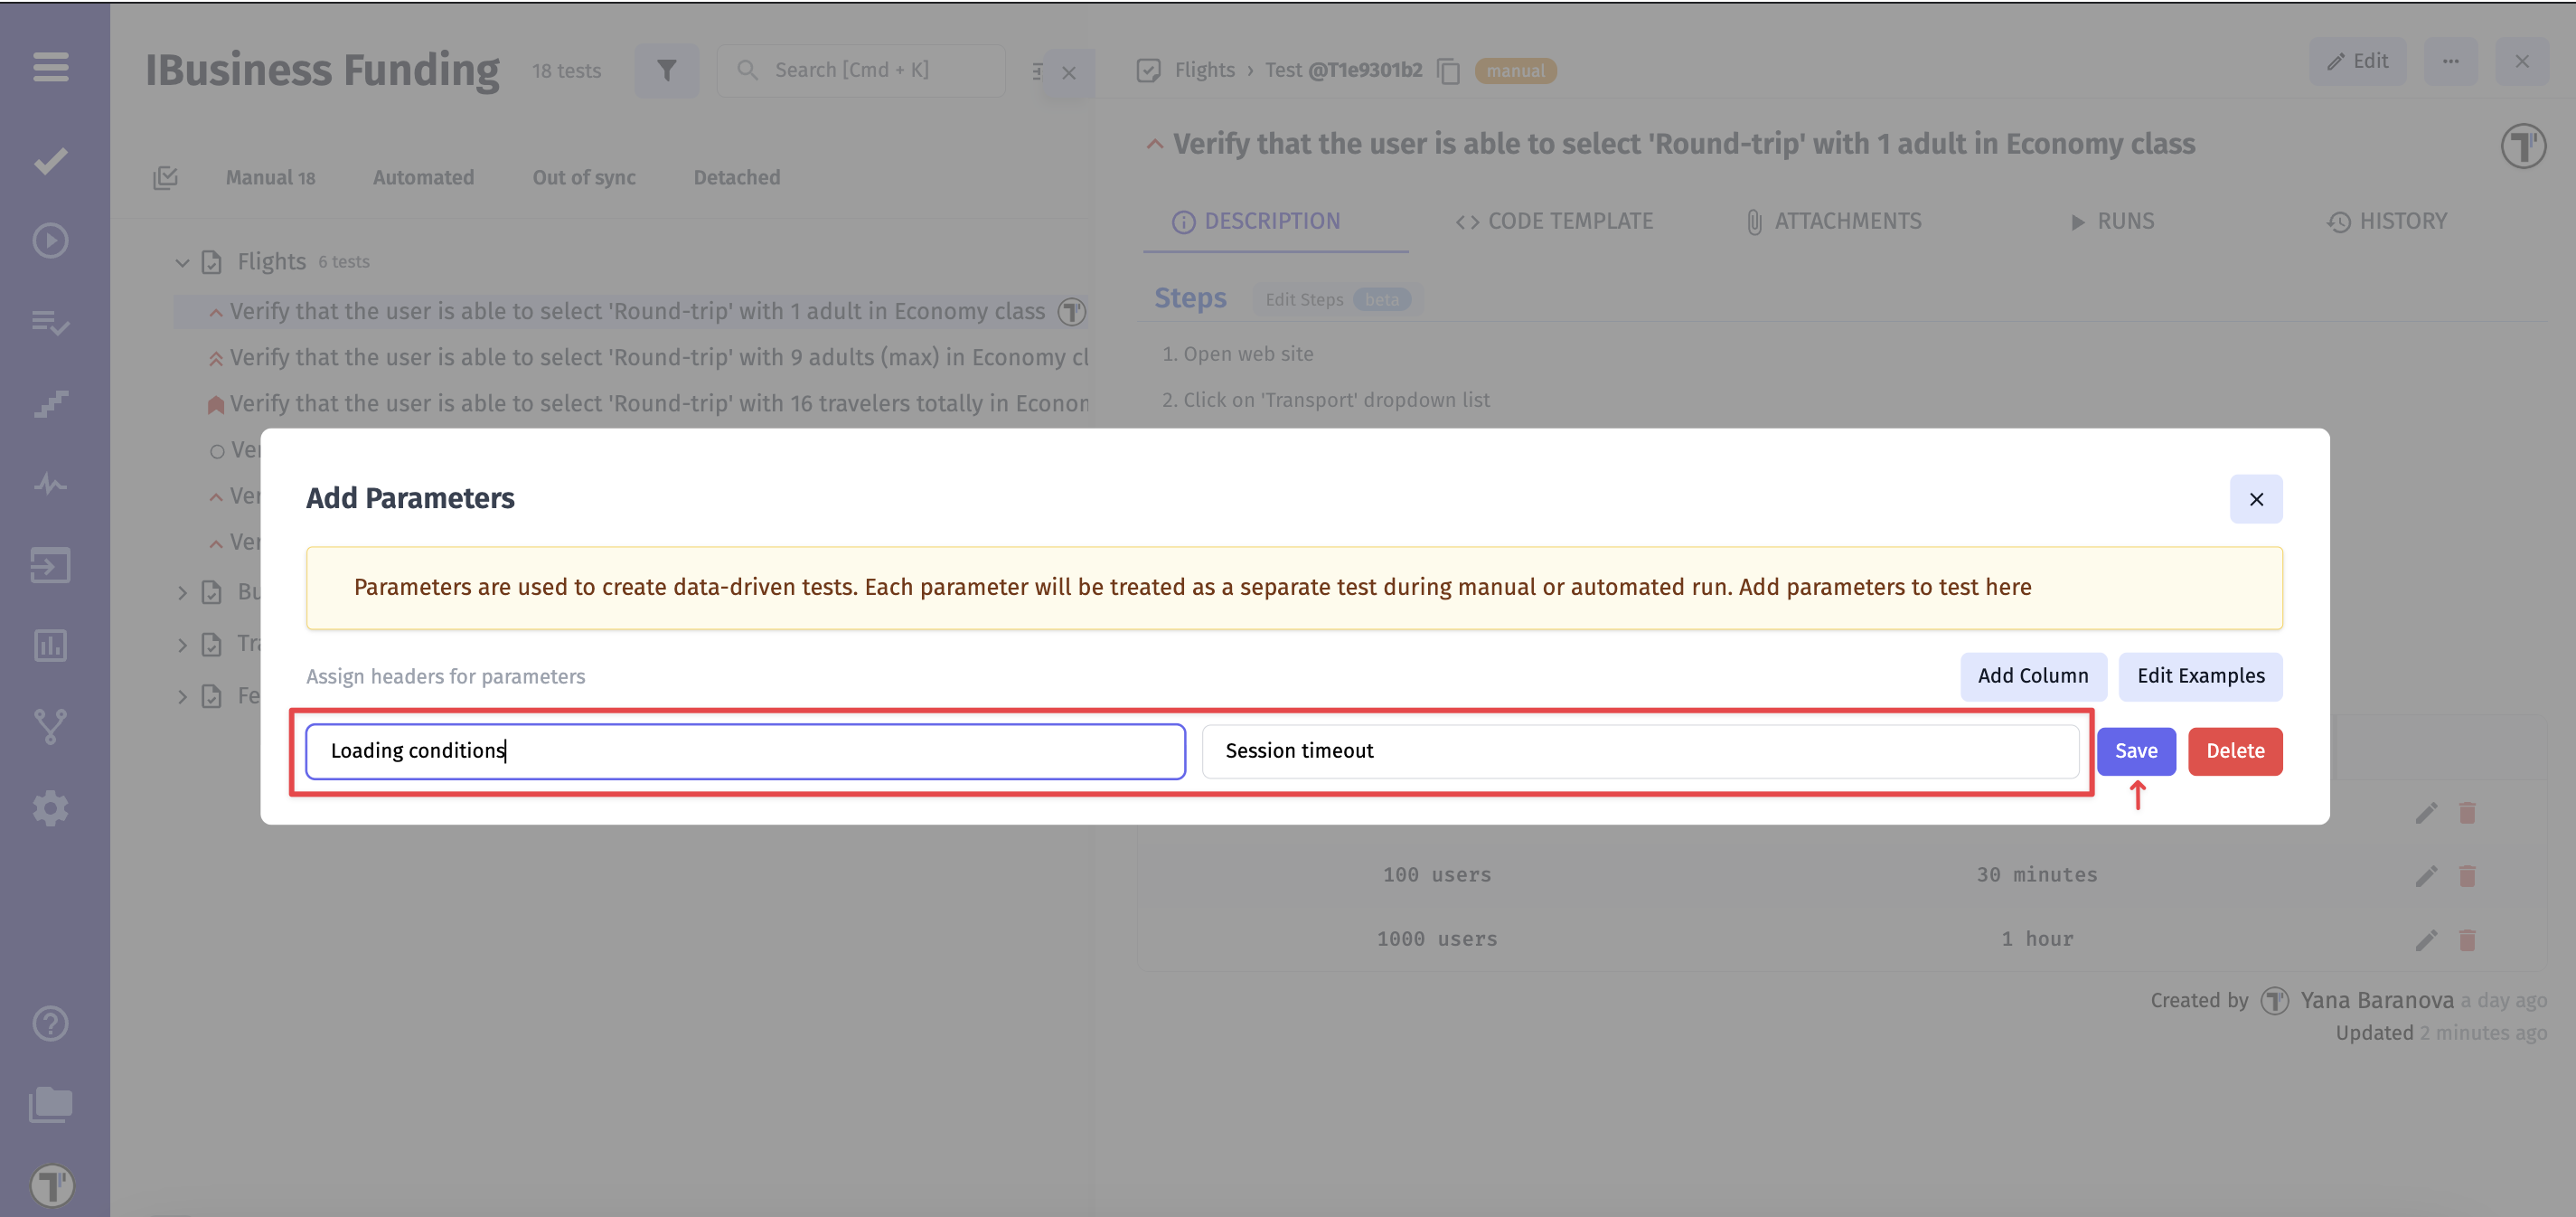Save the Loading conditions parameter
Screen dimensions: 2576x1217
coord(2136,751)
